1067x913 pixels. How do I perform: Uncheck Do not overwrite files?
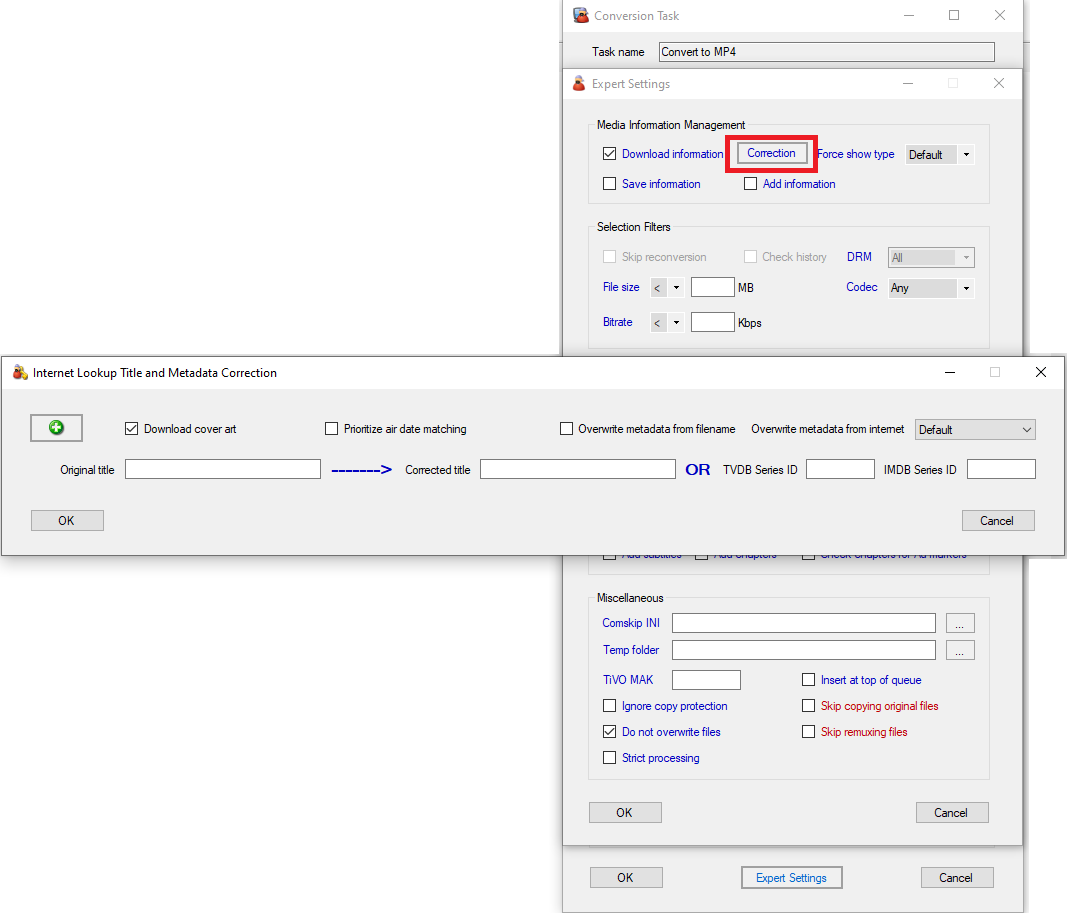610,732
